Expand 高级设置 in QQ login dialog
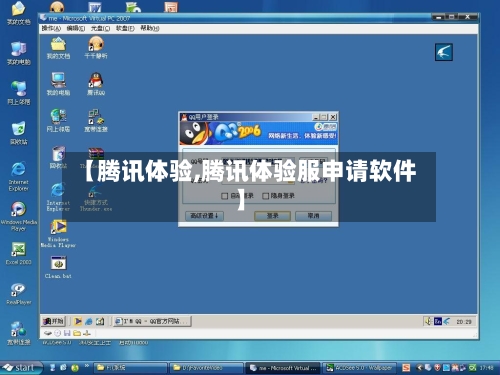The image size is (500, 375). [204, 216]
